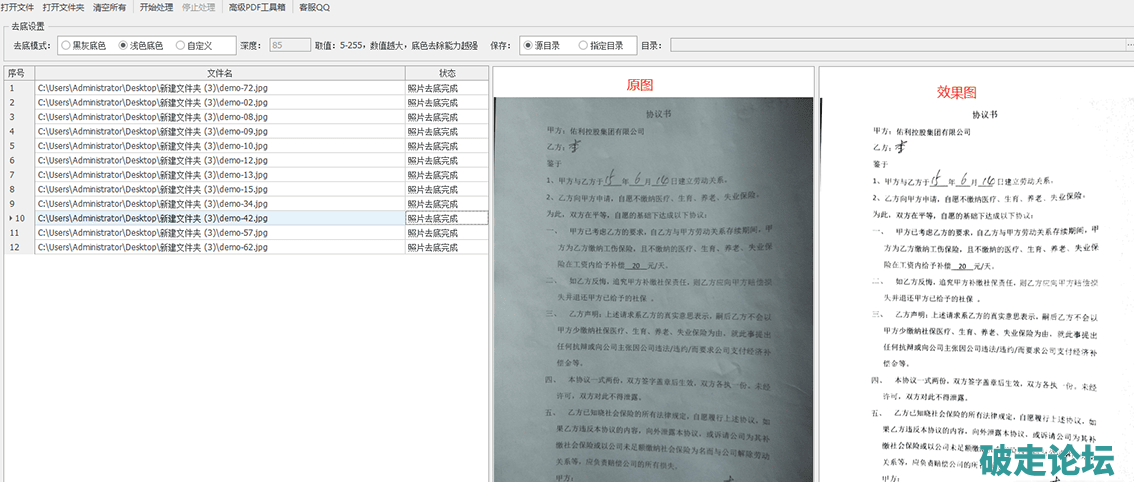This screenshot has height=482, width=1134.
Task: Sort by the 文件名 column header
Action: point(220,73)
